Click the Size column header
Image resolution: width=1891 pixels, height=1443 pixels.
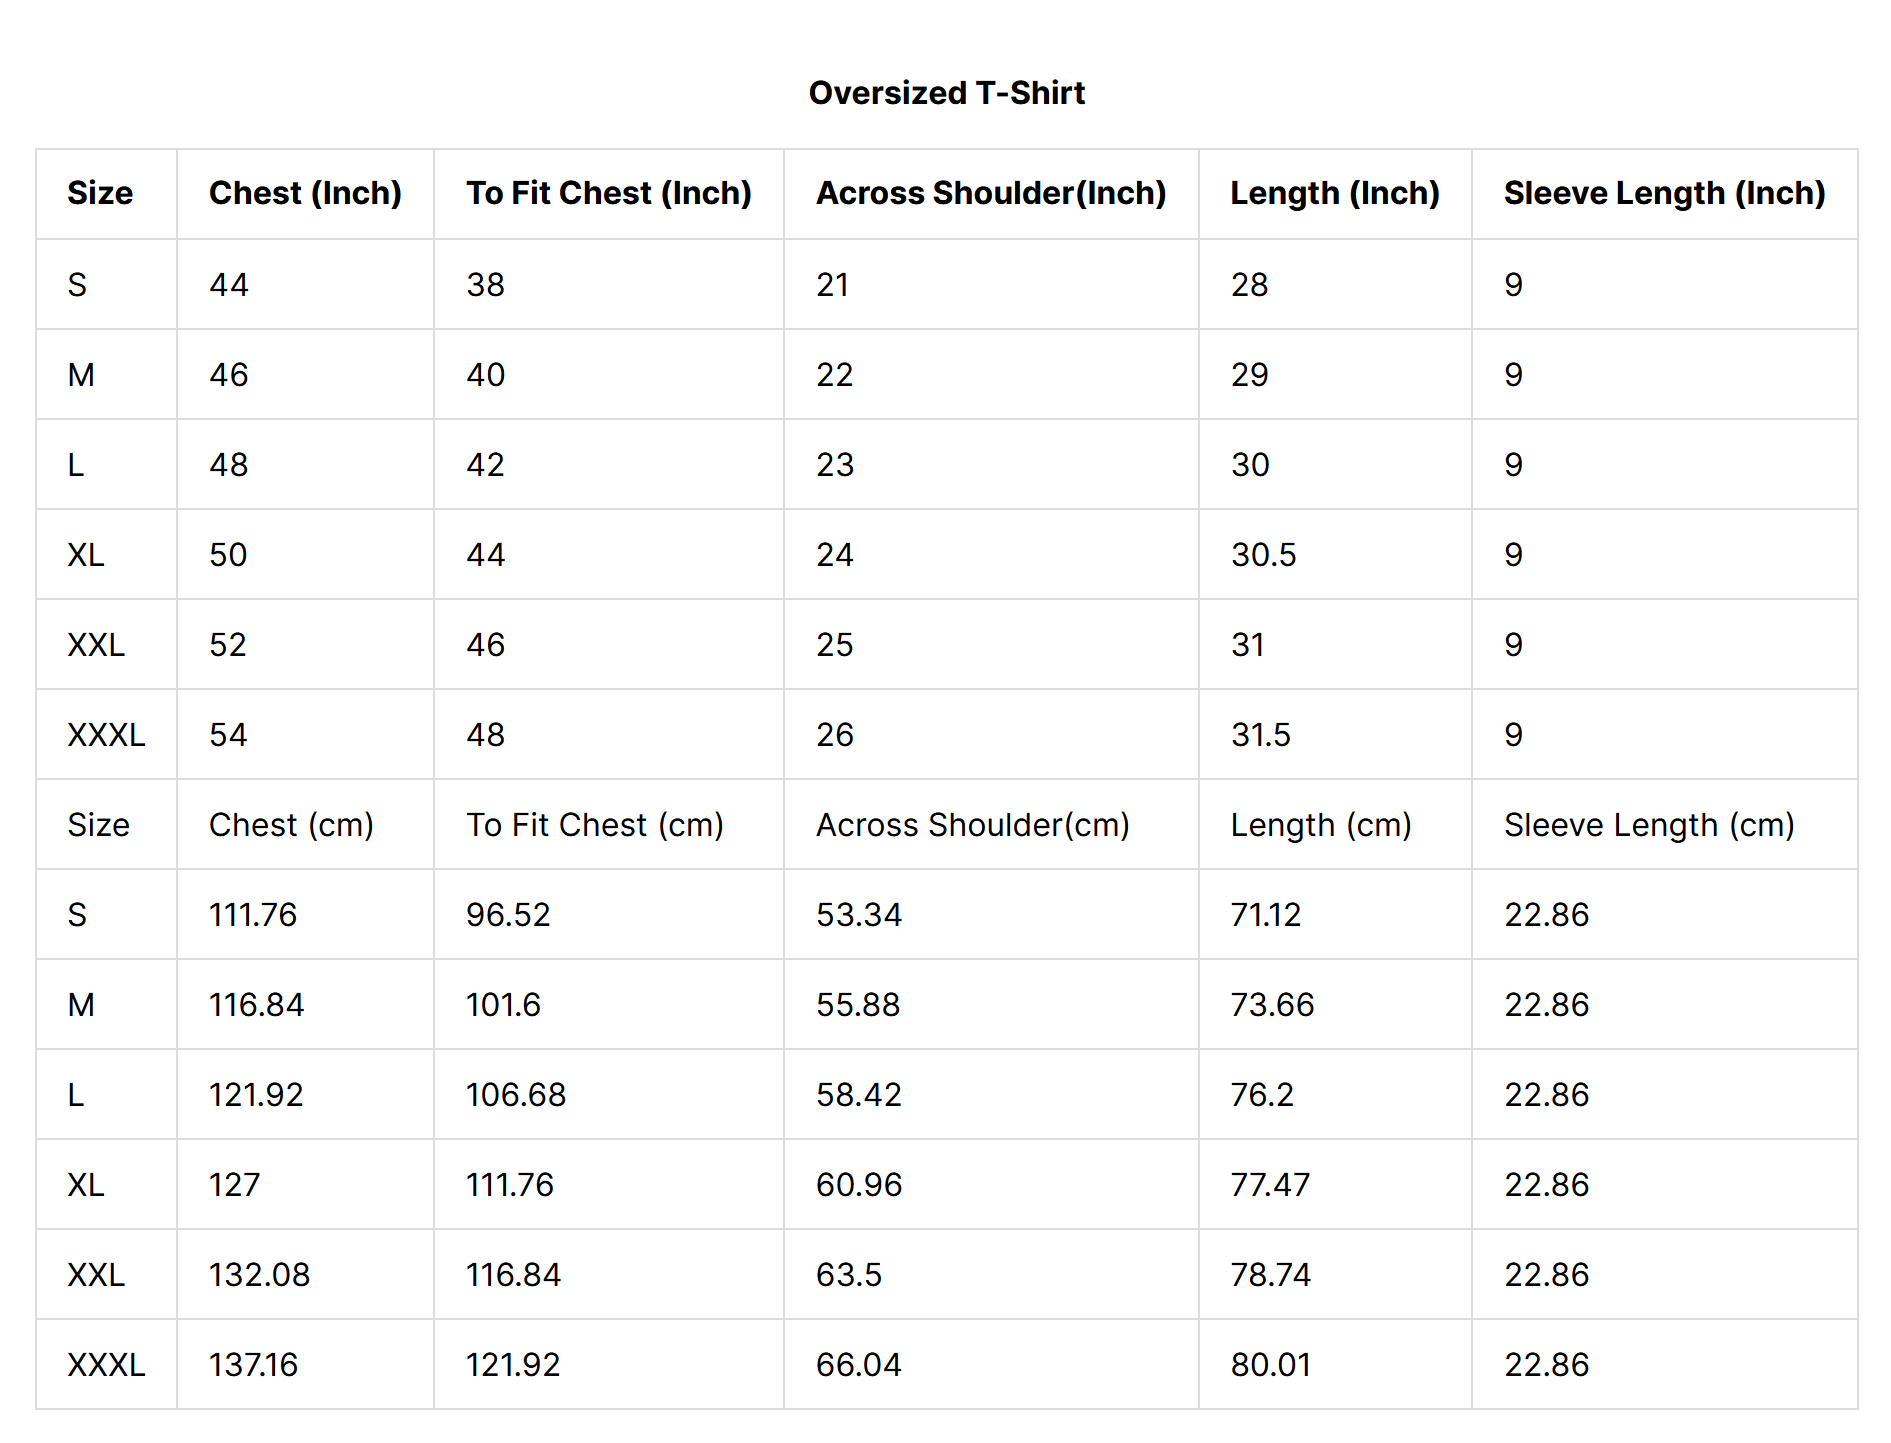click(x=100, y=193)
